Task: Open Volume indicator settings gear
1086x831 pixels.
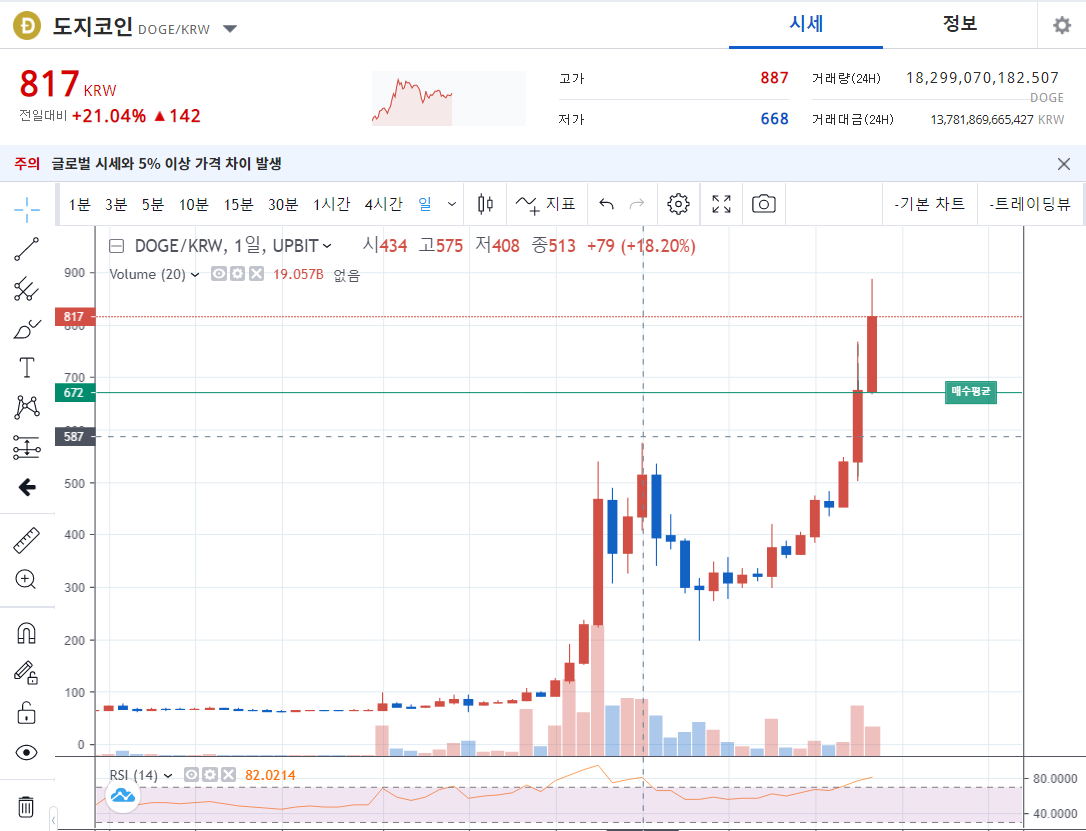Action: [x=238, y=274]
